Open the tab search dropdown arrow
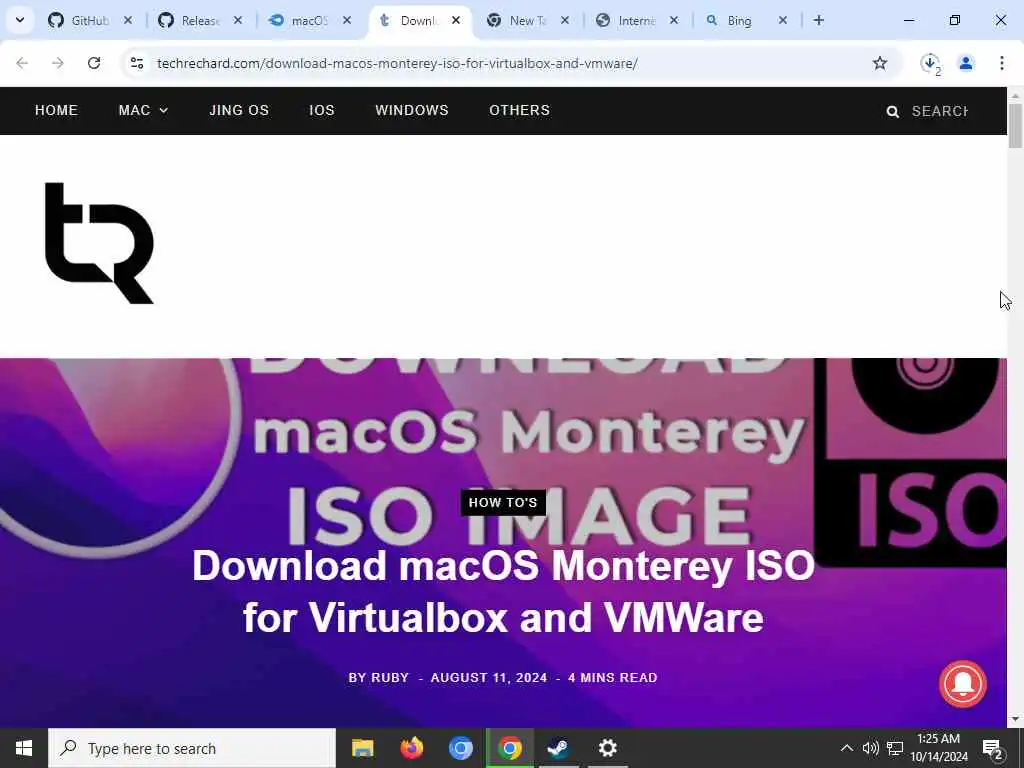 [20, 20]
